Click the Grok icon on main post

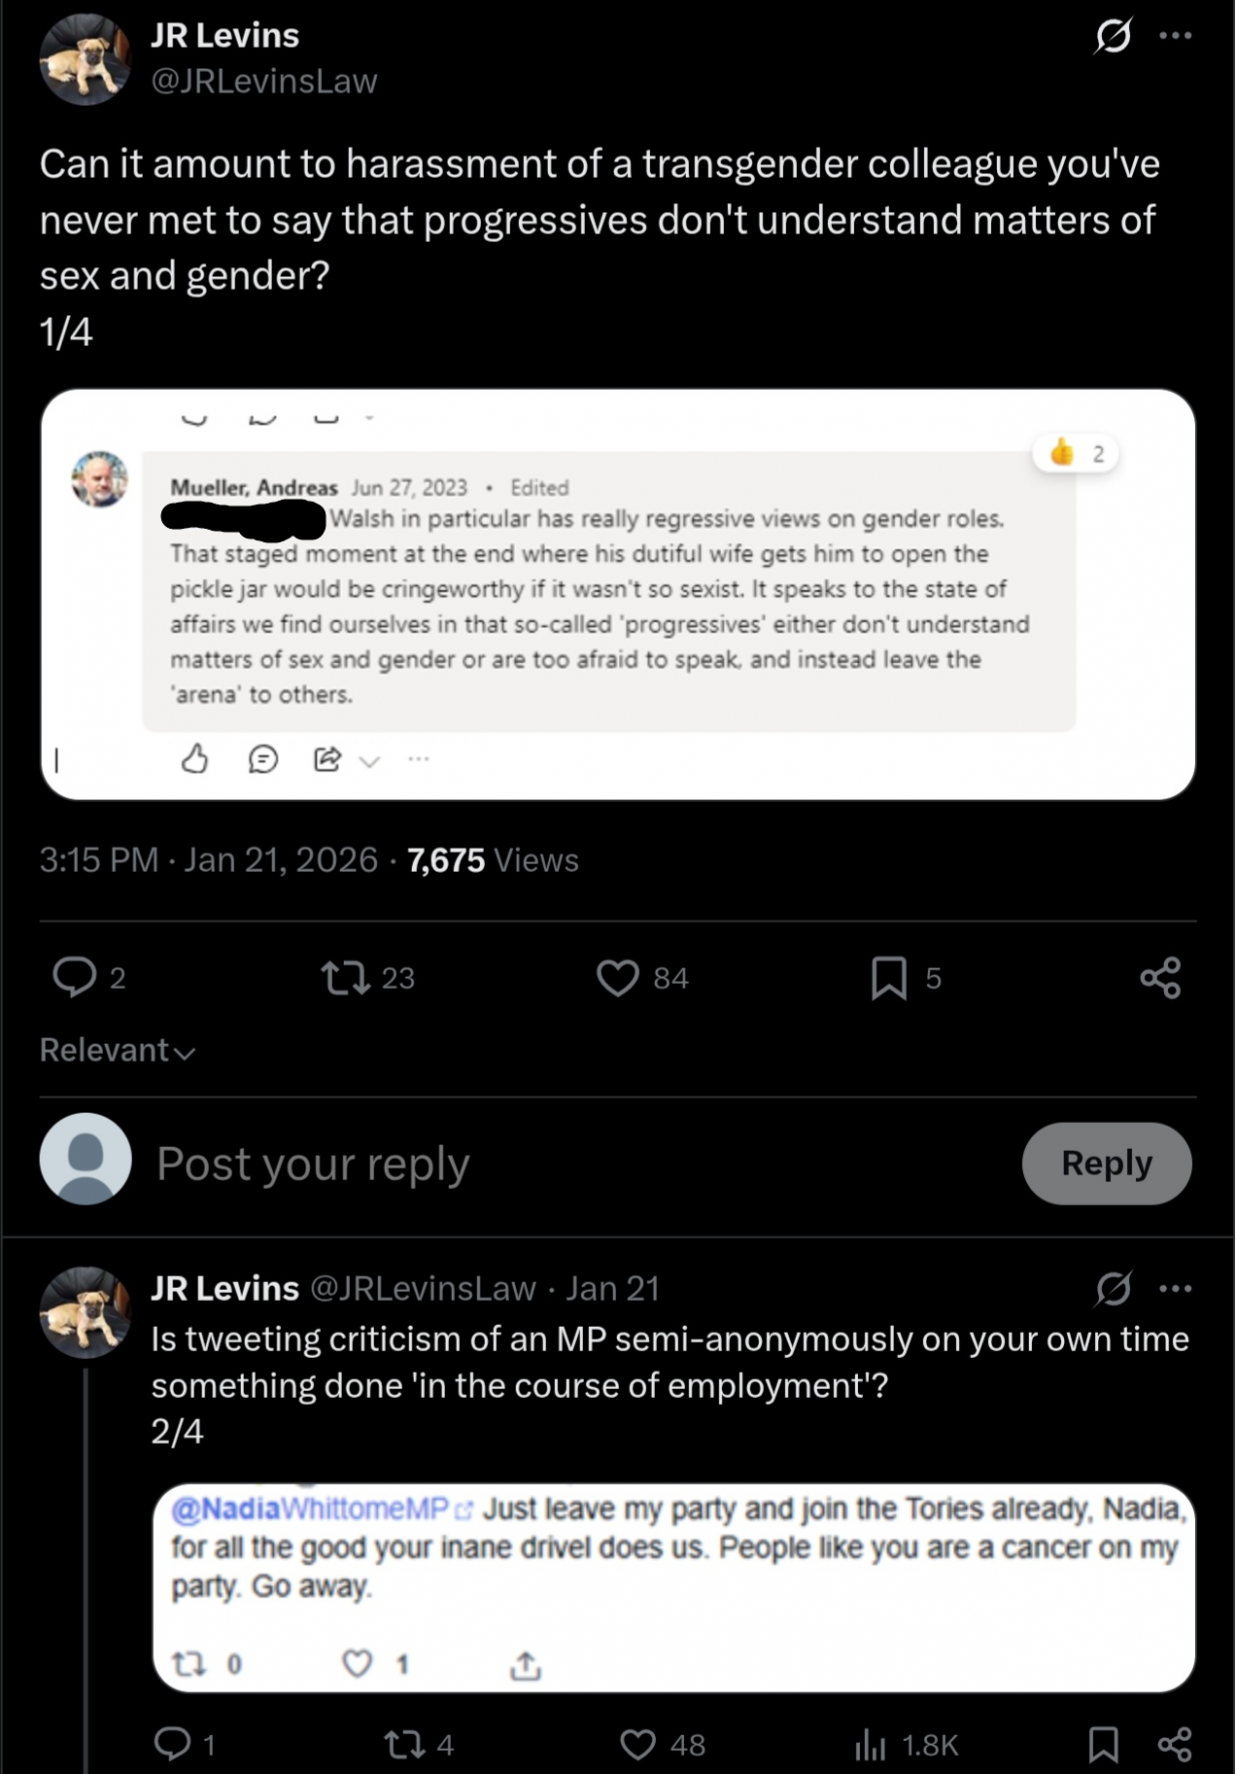tap(1113, 37)
